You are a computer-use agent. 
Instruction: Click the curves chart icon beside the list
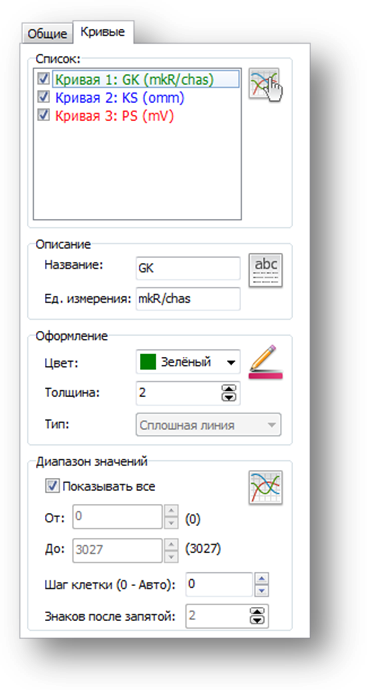point(264,83)
